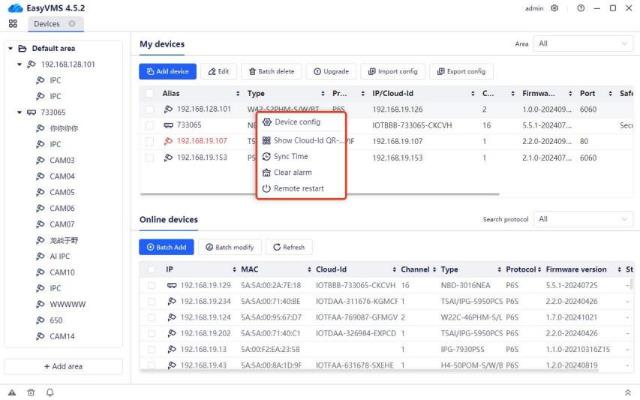Viewport: 640px width, 400px height.
Task: Click the Batch modify button
Action: [228, 247]
